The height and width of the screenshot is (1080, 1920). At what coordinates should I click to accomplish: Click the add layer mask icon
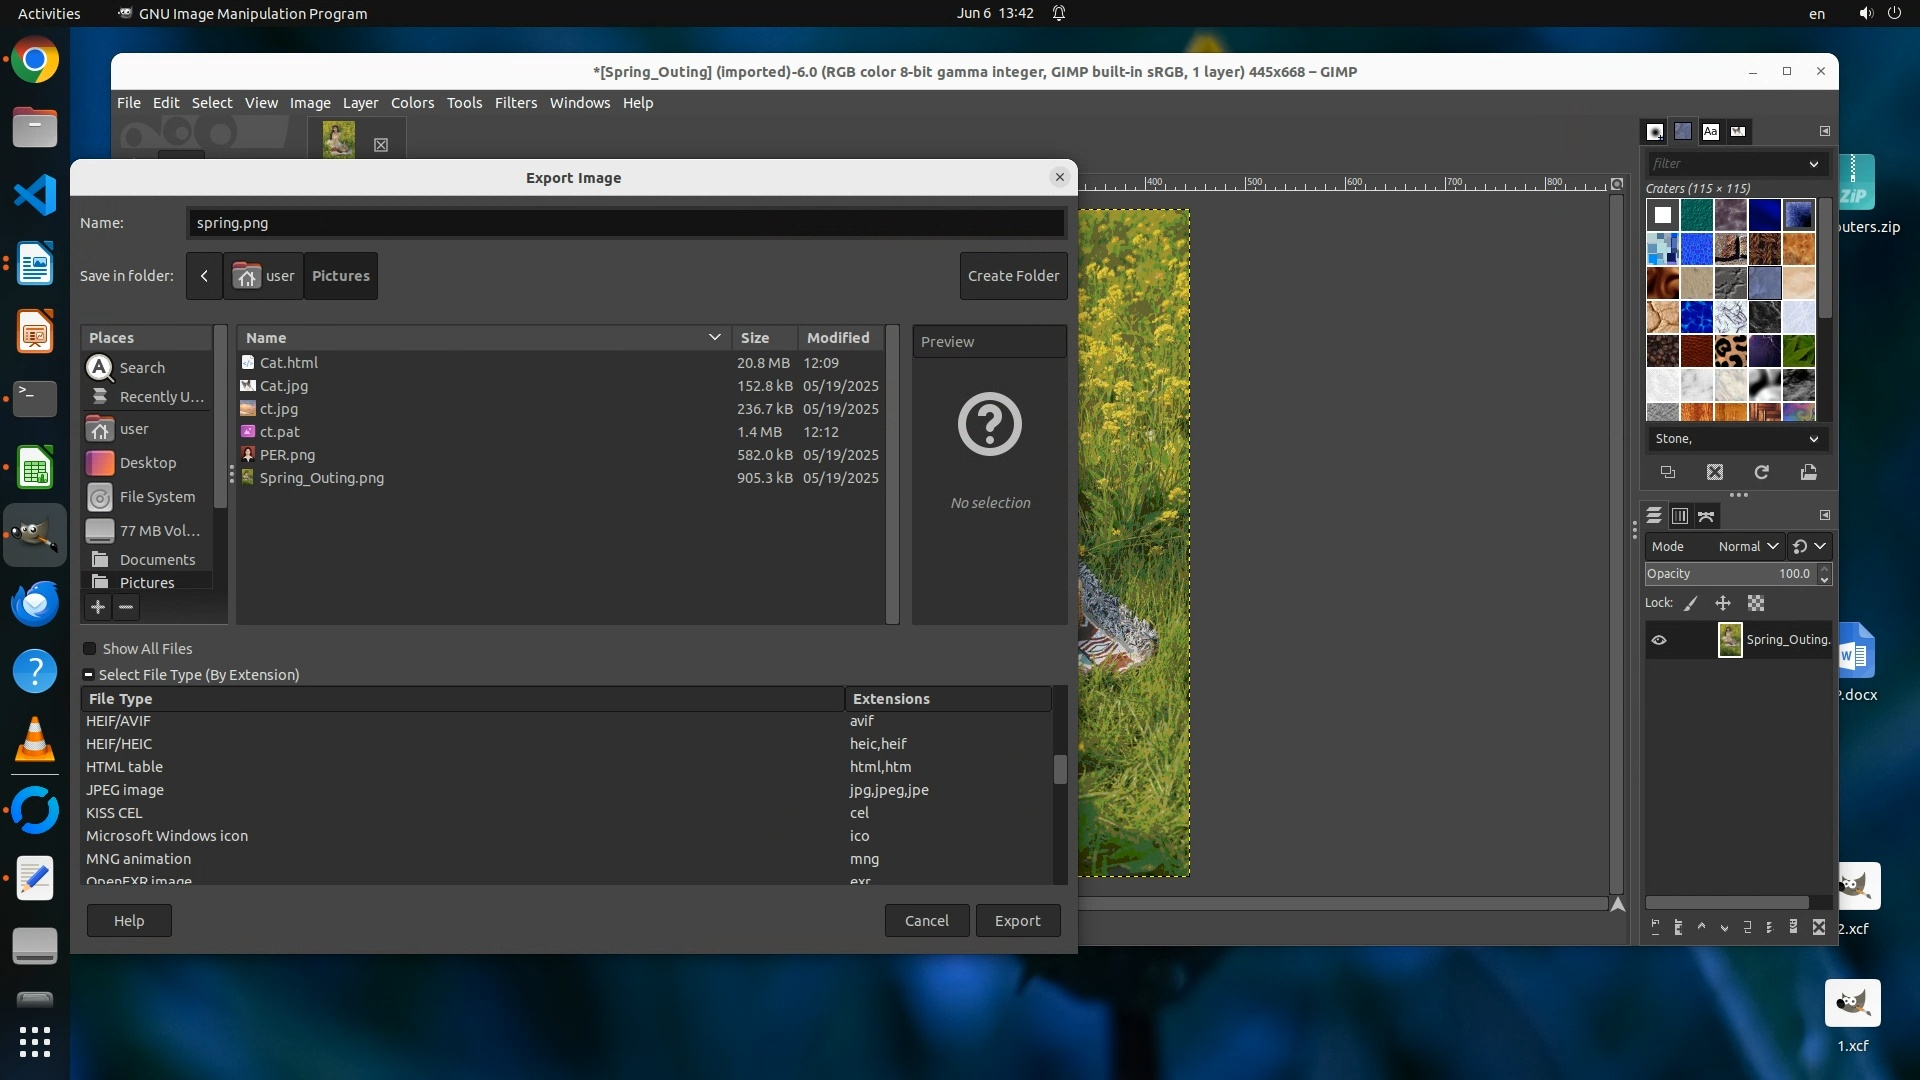coord(1794,927)
